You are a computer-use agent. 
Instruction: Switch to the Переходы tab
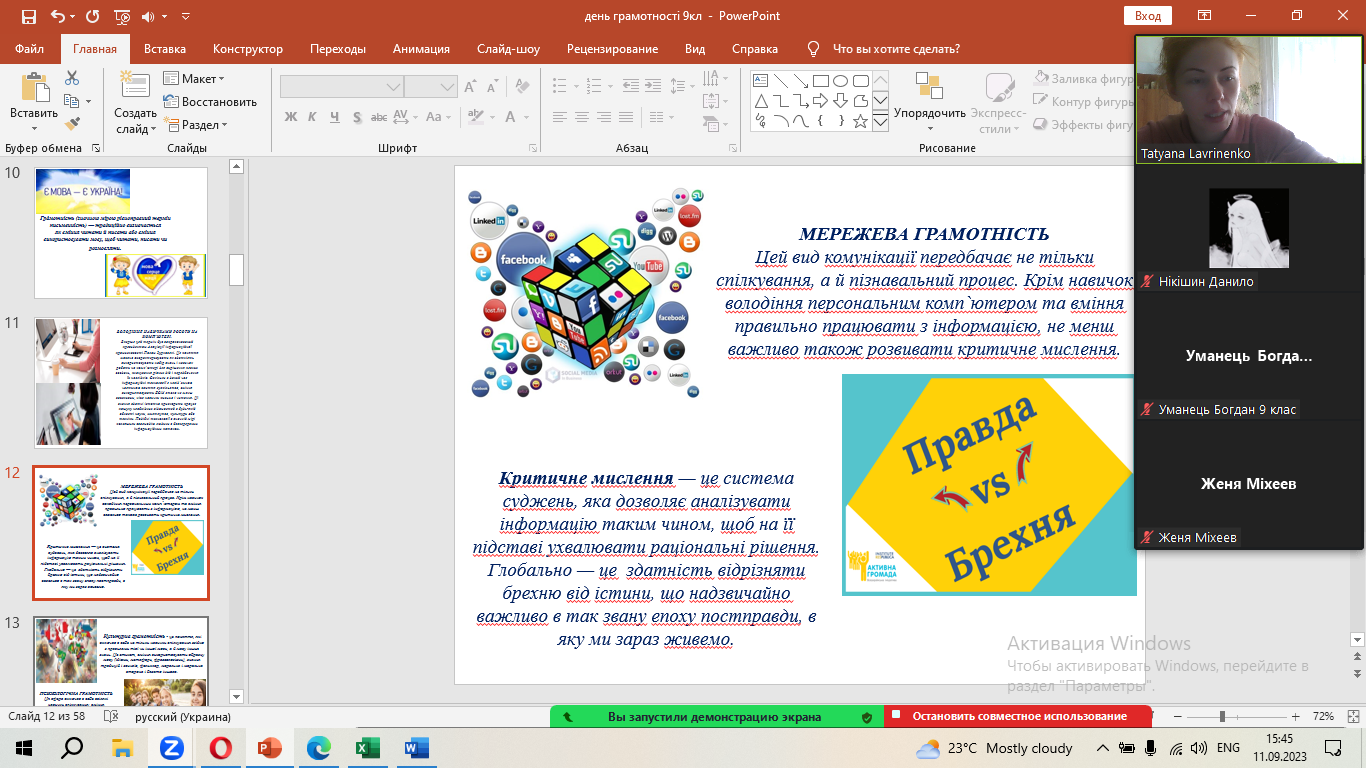pyautogui.click(x=338, y=49)
